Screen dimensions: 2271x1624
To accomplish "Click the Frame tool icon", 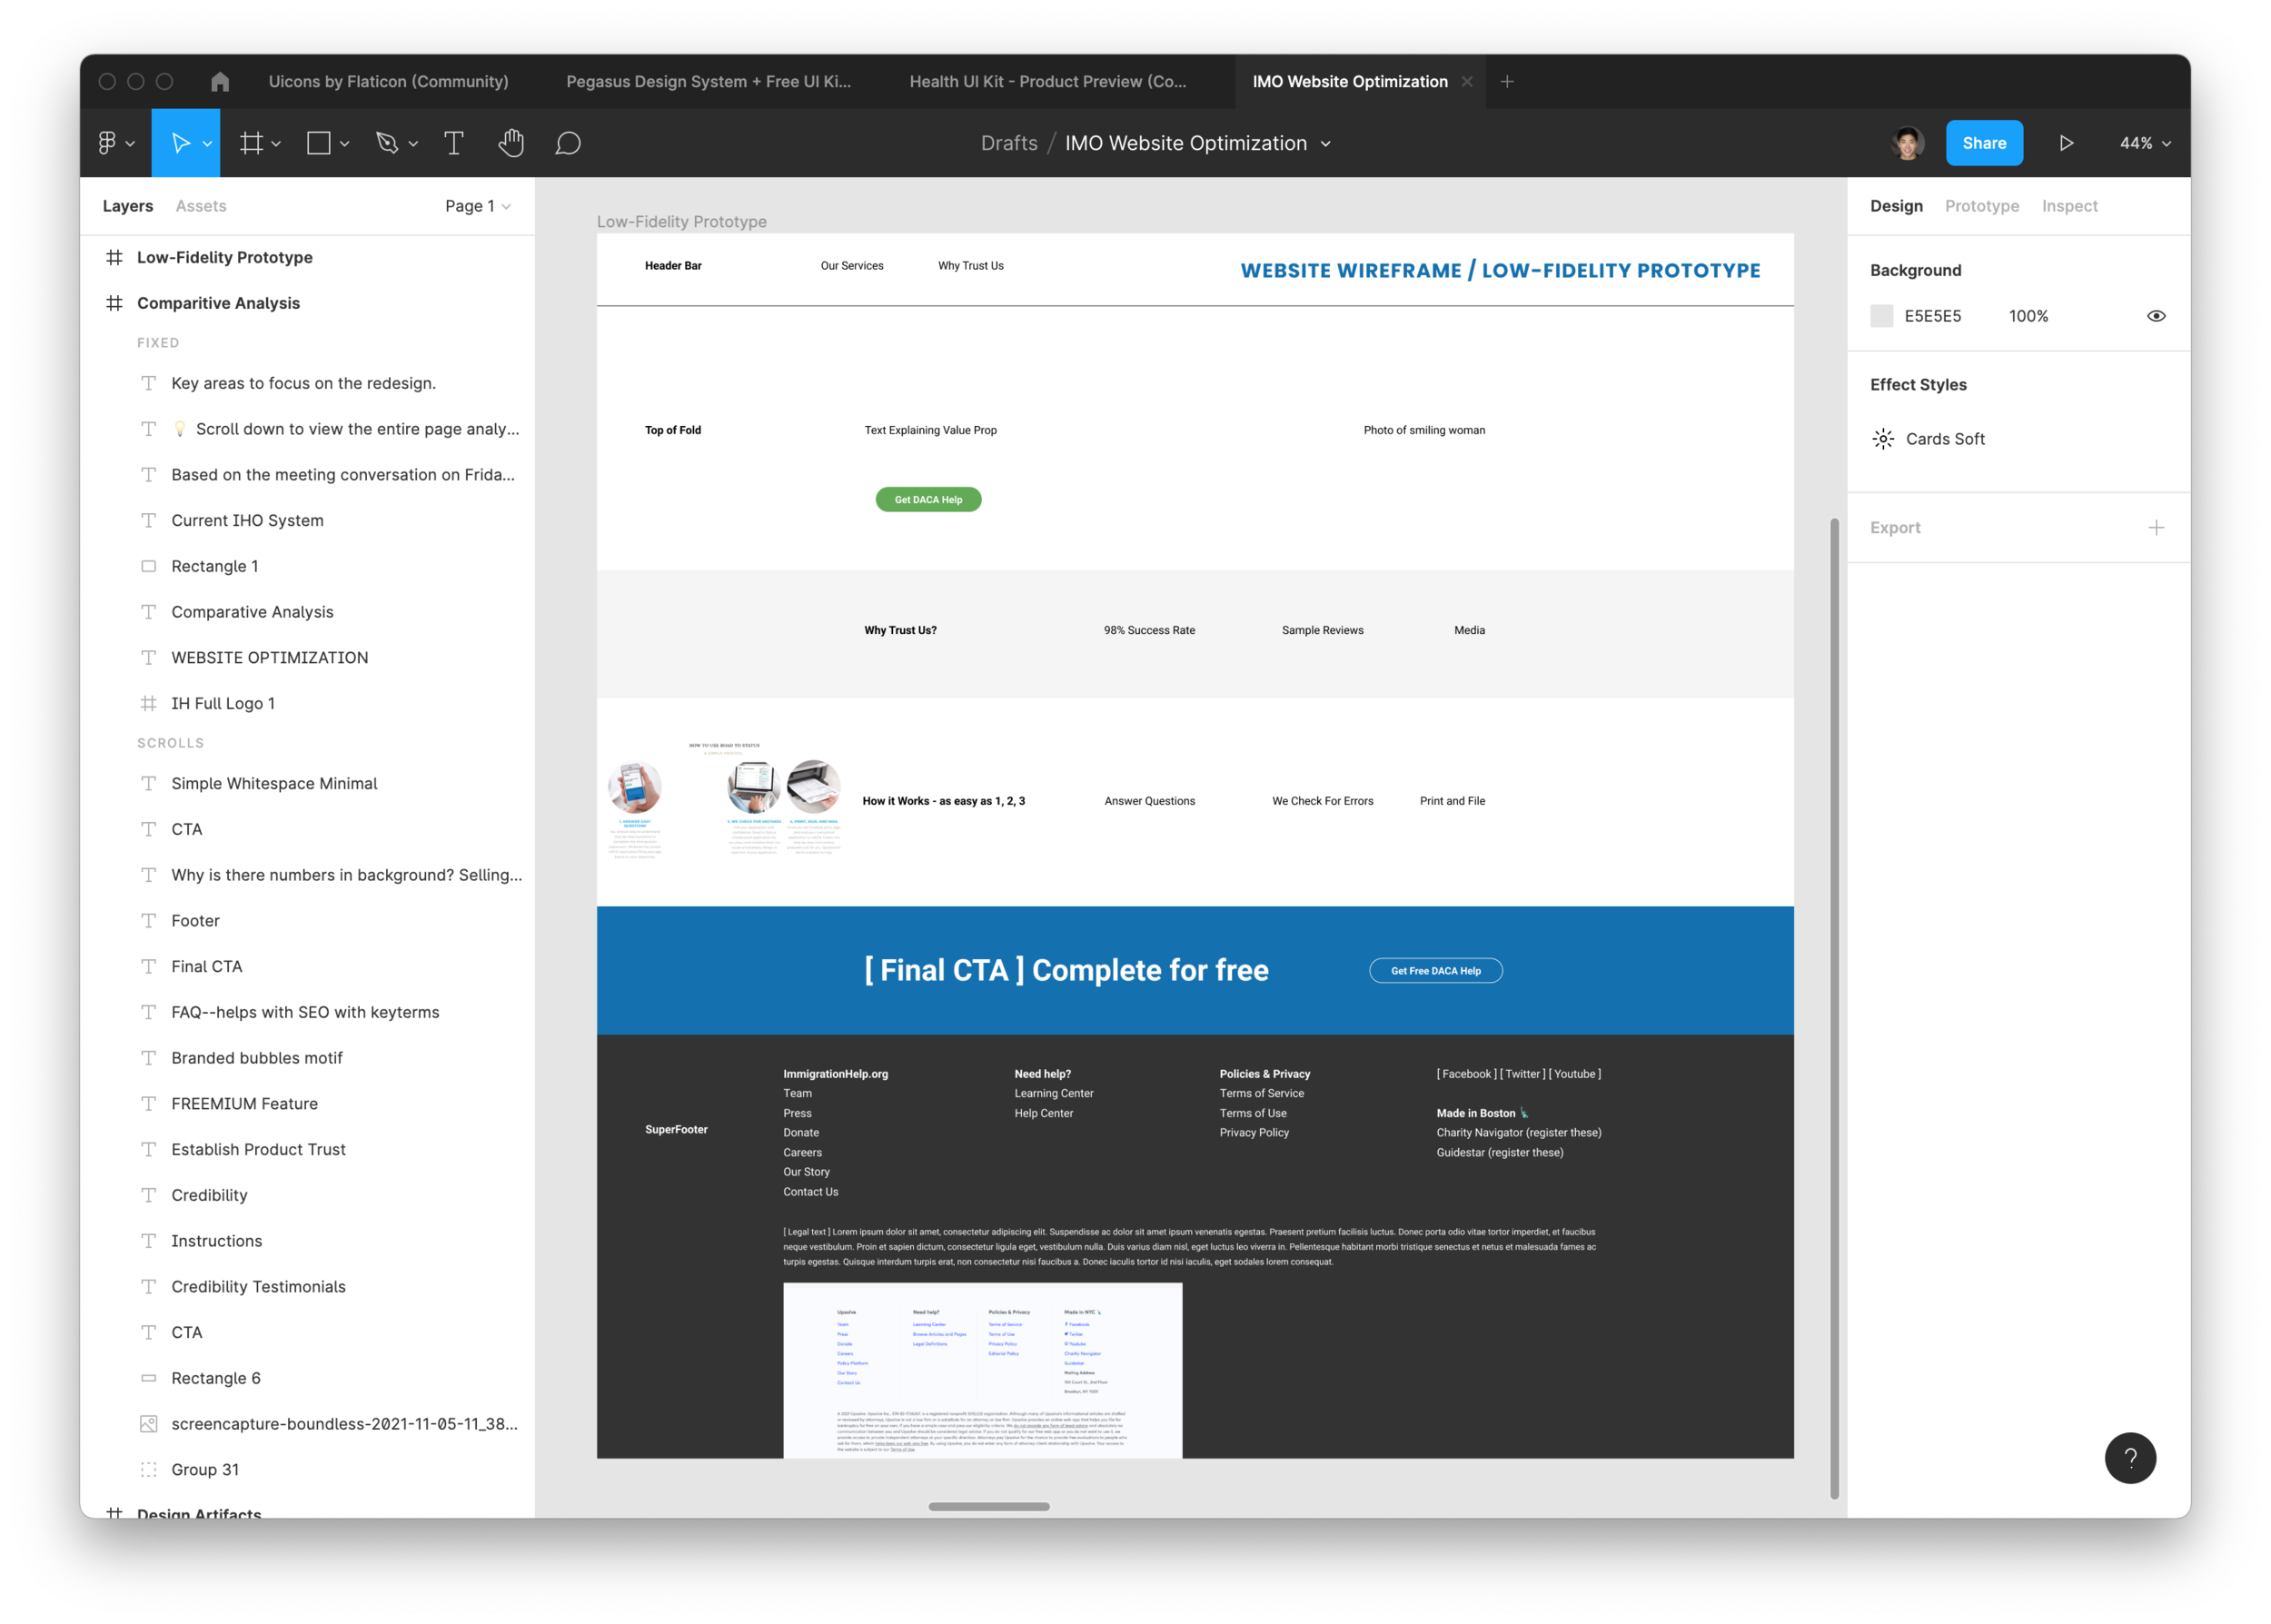I will click(x=251, y=143).
